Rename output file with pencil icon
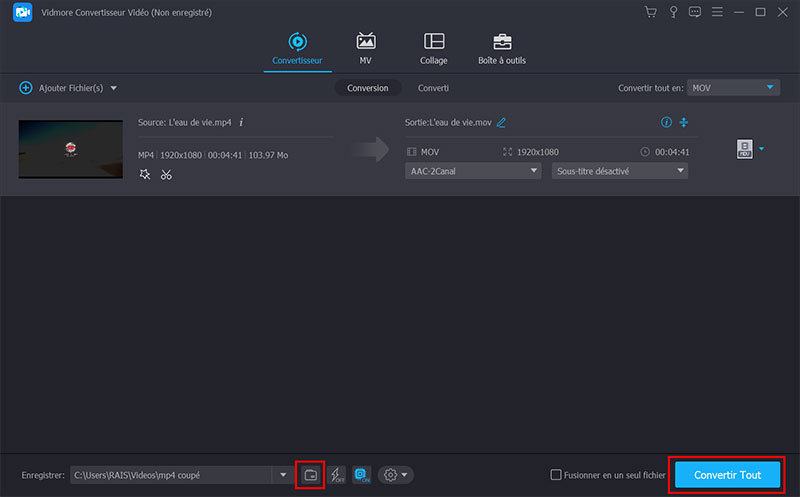The width and height of the screenshot is (800, 497). [x=501, y=122]
